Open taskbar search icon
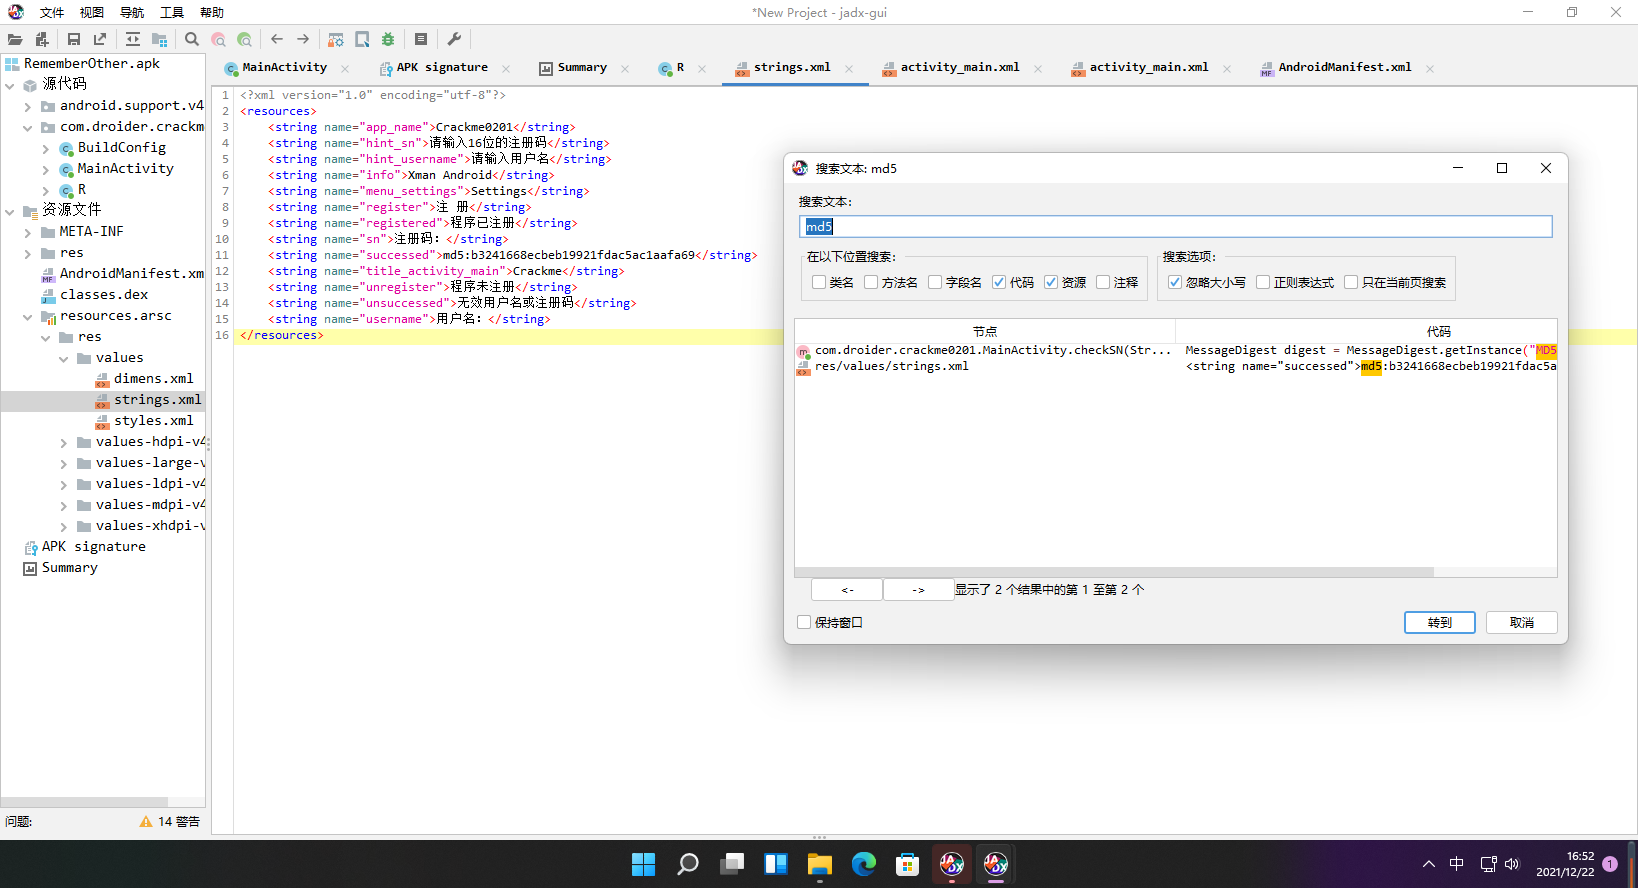The image size is (1638, 888). click(x=687, y=864)
